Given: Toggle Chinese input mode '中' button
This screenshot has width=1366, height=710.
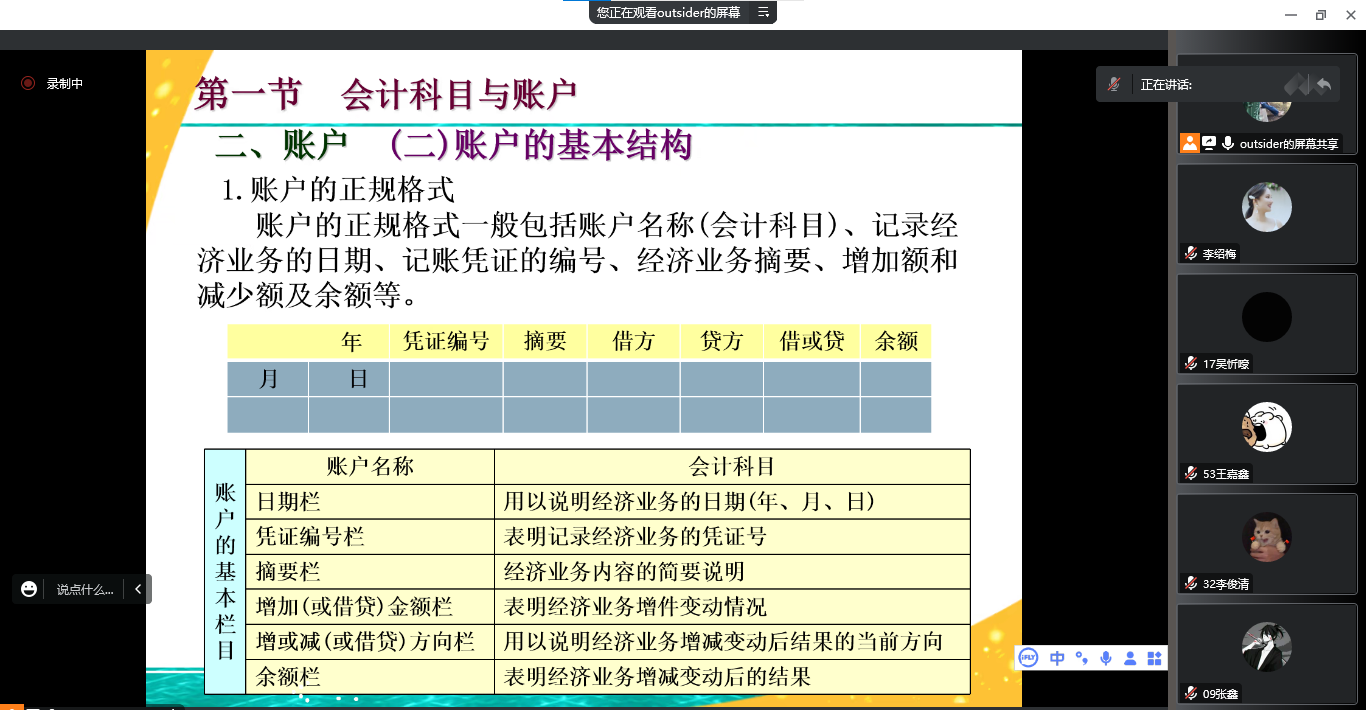Looking at the screenshot, I should tap(1056, 658).
